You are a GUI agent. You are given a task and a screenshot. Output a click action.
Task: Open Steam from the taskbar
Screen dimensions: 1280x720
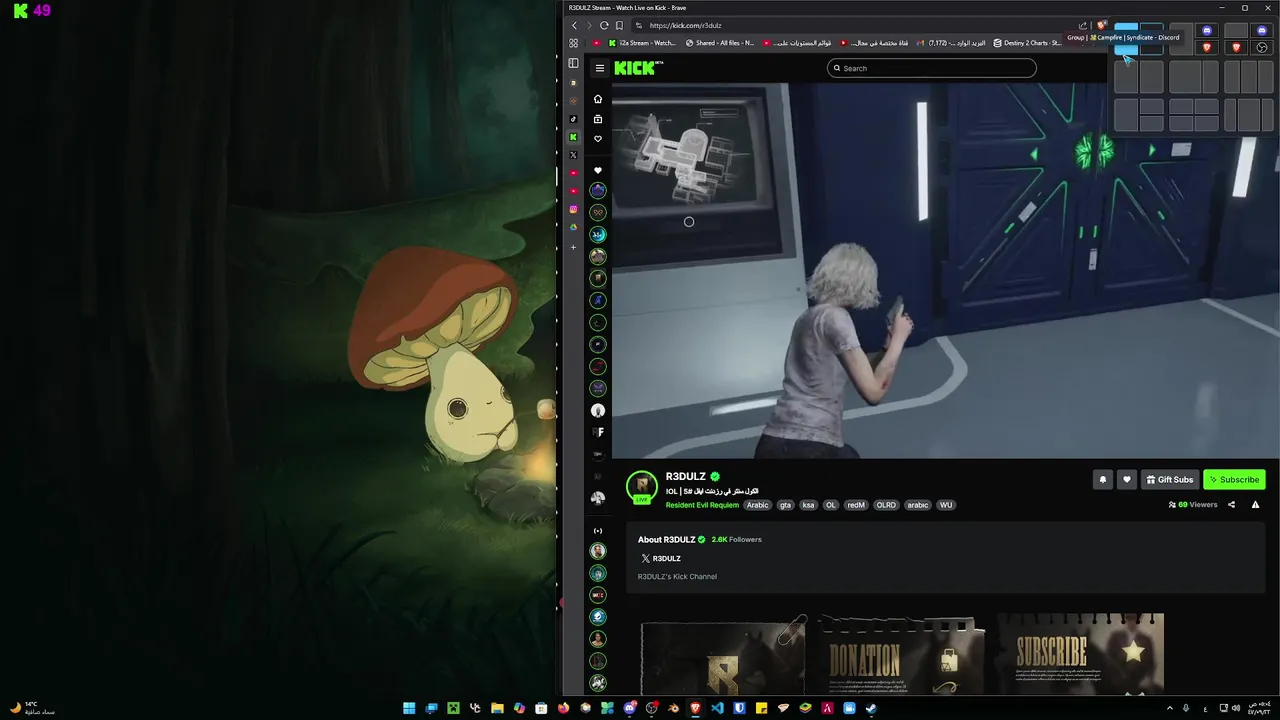tap(871, 708)
